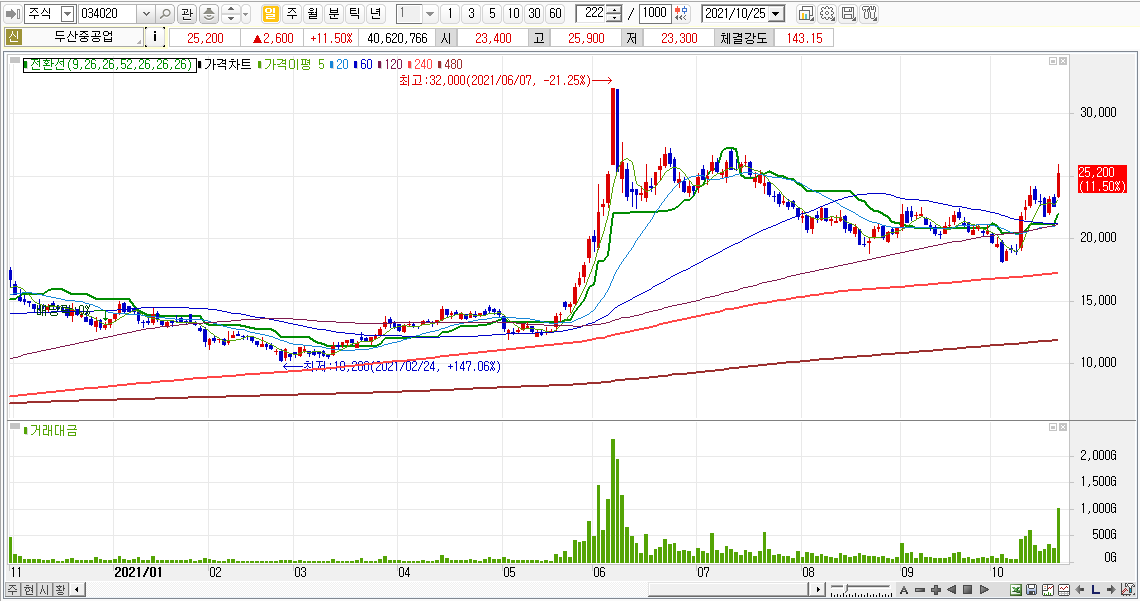Select the 주 (weekly) period toggle
1140x601 pixels.
292,13
